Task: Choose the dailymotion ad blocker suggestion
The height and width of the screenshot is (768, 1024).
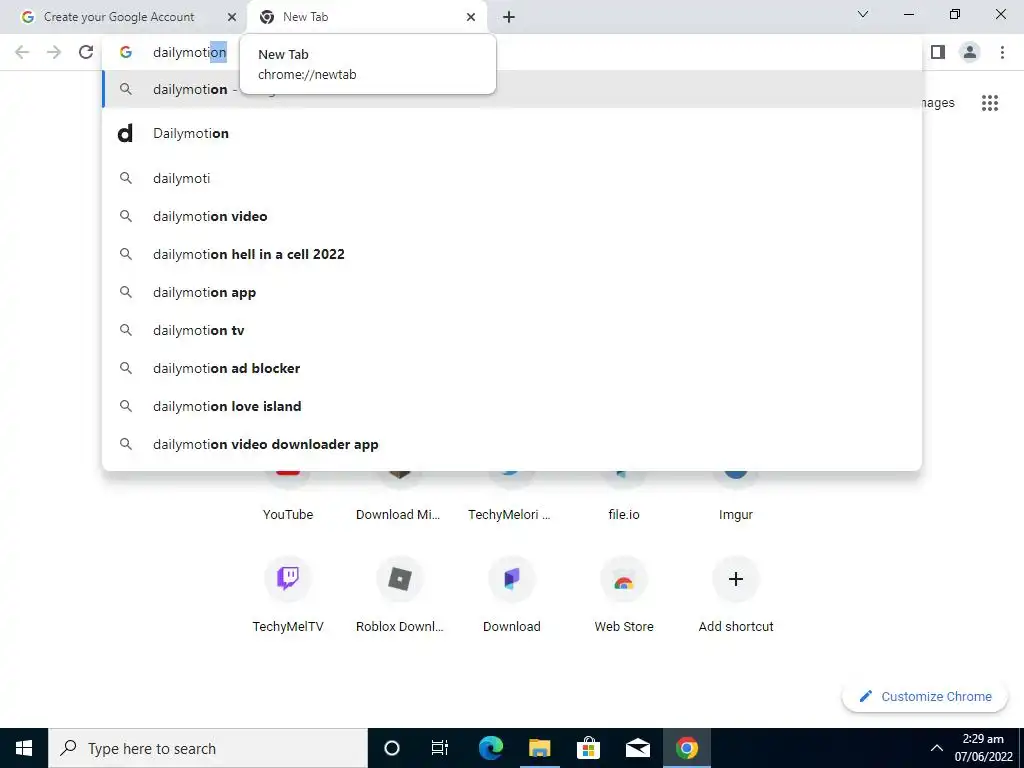Action: pos(512,368)
